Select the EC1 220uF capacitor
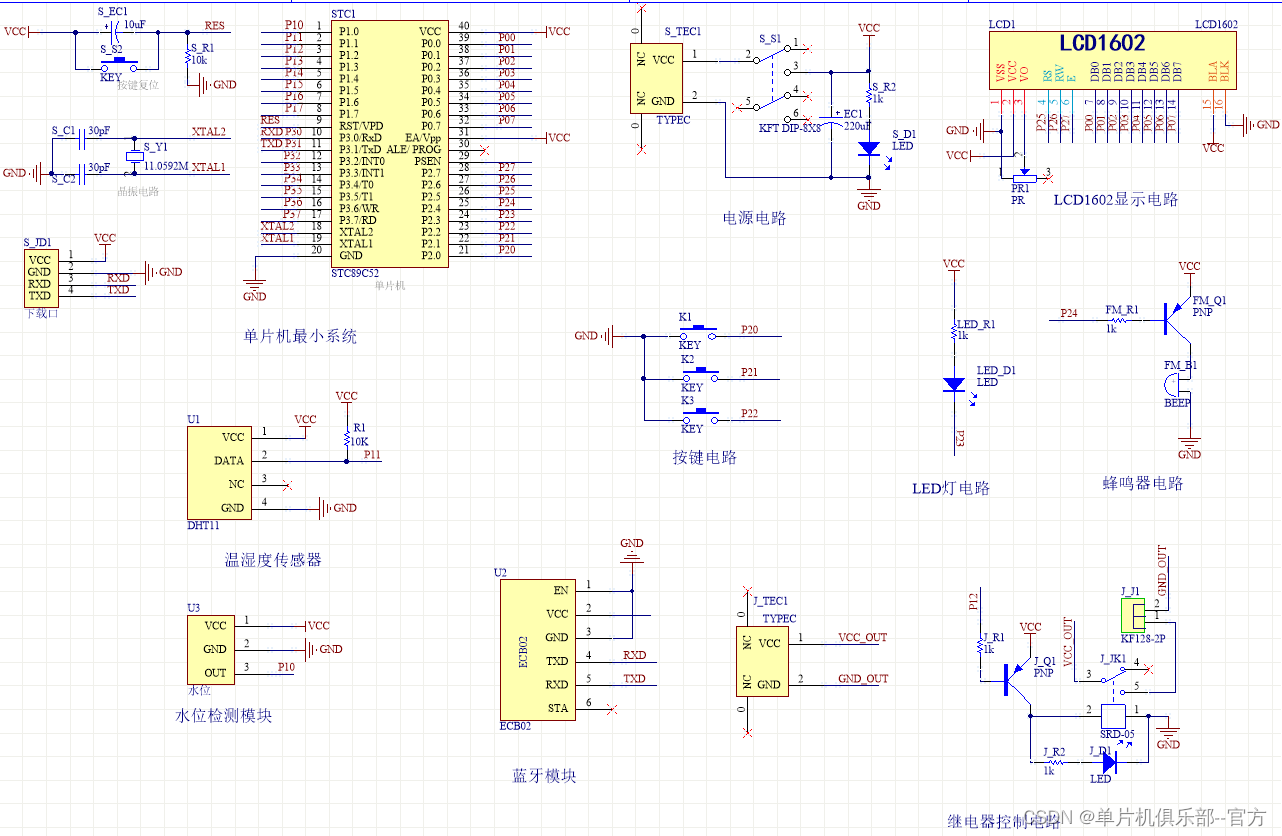 [x=831, y=121]
